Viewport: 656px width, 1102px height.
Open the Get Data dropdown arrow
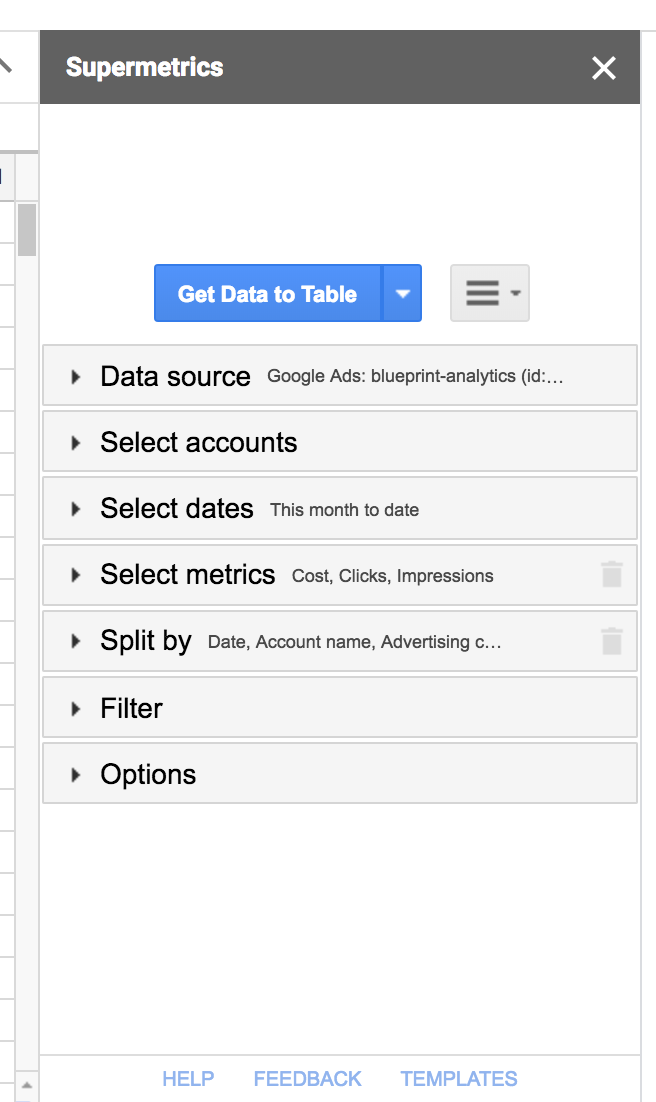(402, 294)
